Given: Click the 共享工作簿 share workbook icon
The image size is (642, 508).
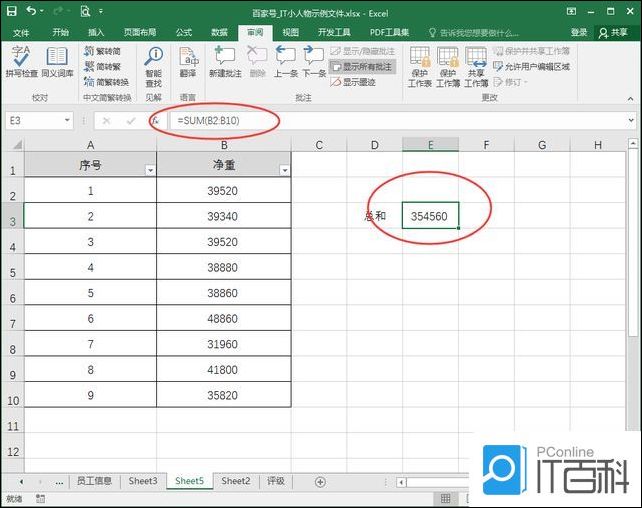Looking at the screenshot, I should coord(476,65).
